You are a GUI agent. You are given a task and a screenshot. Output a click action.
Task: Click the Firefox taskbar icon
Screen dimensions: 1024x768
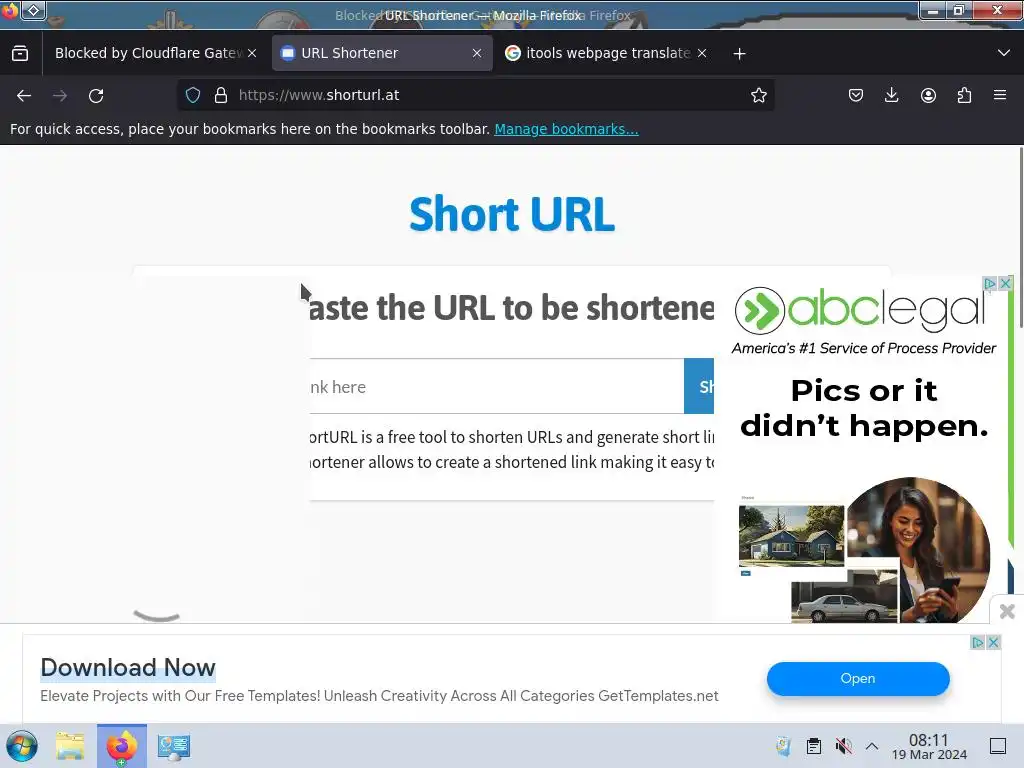pos(121,746)
